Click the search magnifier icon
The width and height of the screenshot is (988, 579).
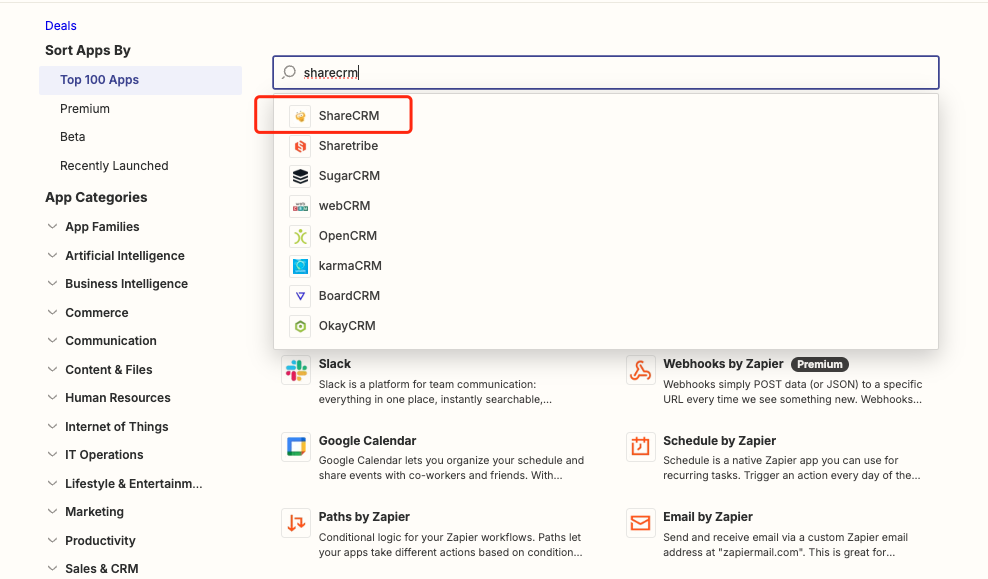(x=289, y=72)
